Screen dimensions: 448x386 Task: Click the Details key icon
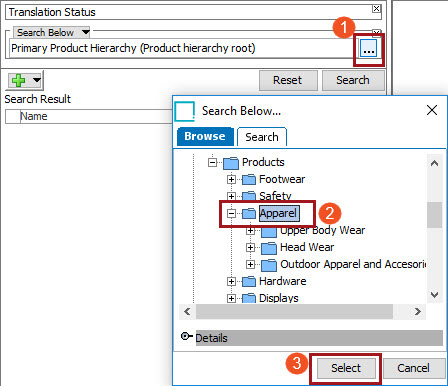(187, 336)
